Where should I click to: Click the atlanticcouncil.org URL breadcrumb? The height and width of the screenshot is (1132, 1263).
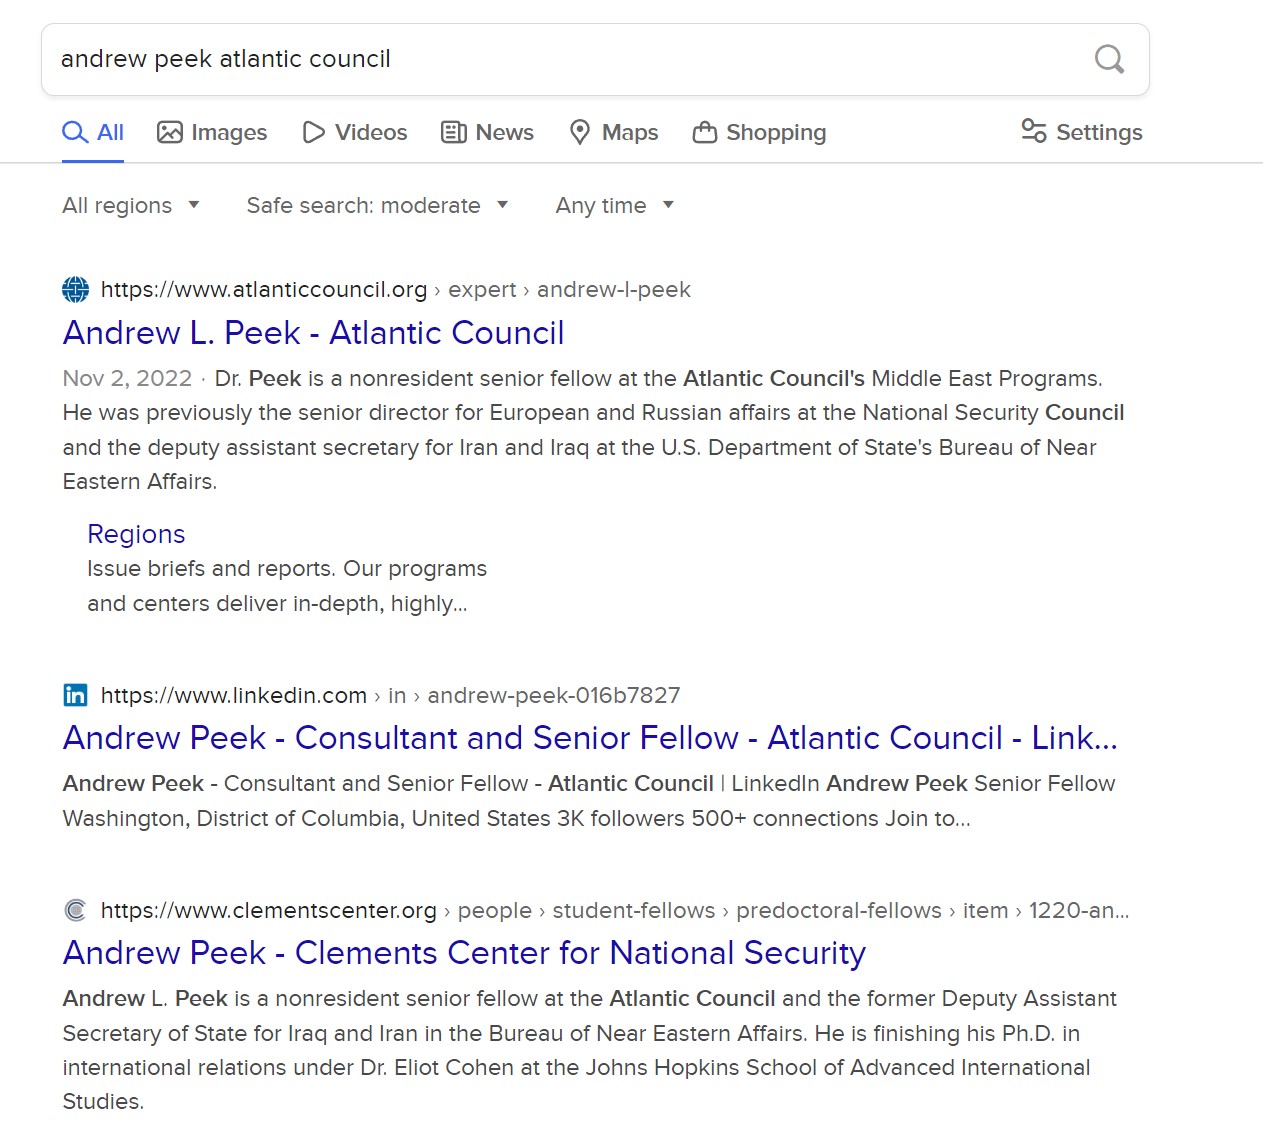396,289
